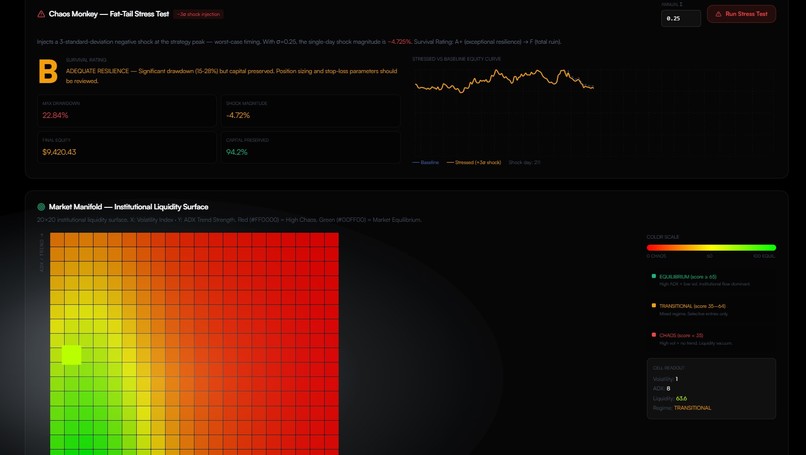806x455 pixels.
Task: Select the Capital Preserved 94.2% card
Action: pos(310,148)
